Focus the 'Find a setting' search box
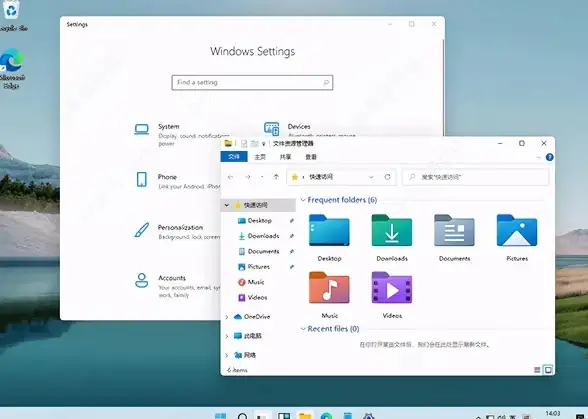The height and width of the screenshot is (419, 588). [x=252, y=83]
